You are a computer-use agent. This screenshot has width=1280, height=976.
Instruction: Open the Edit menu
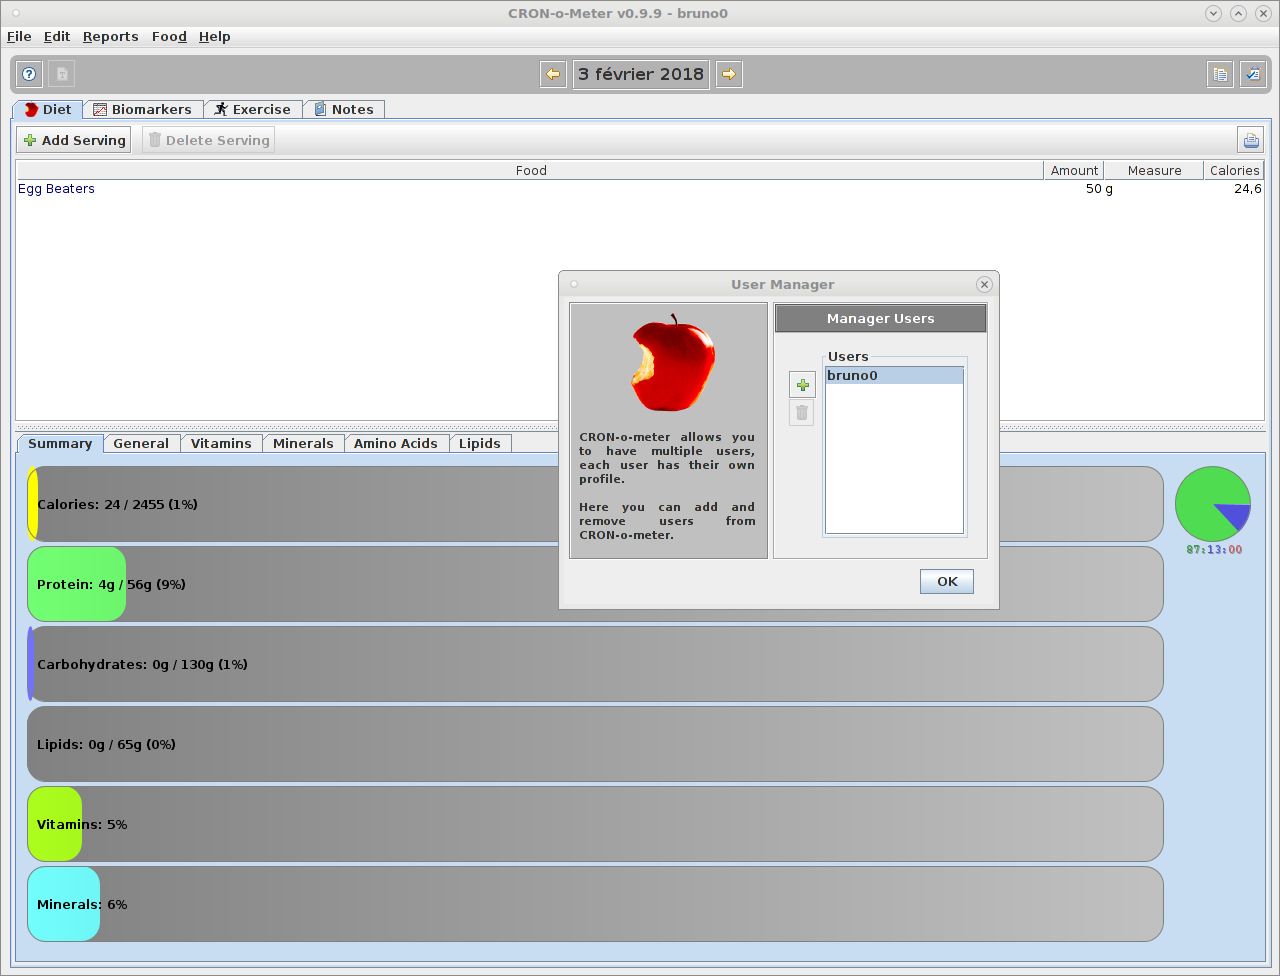pyautogui.click(x=57, y=36)
